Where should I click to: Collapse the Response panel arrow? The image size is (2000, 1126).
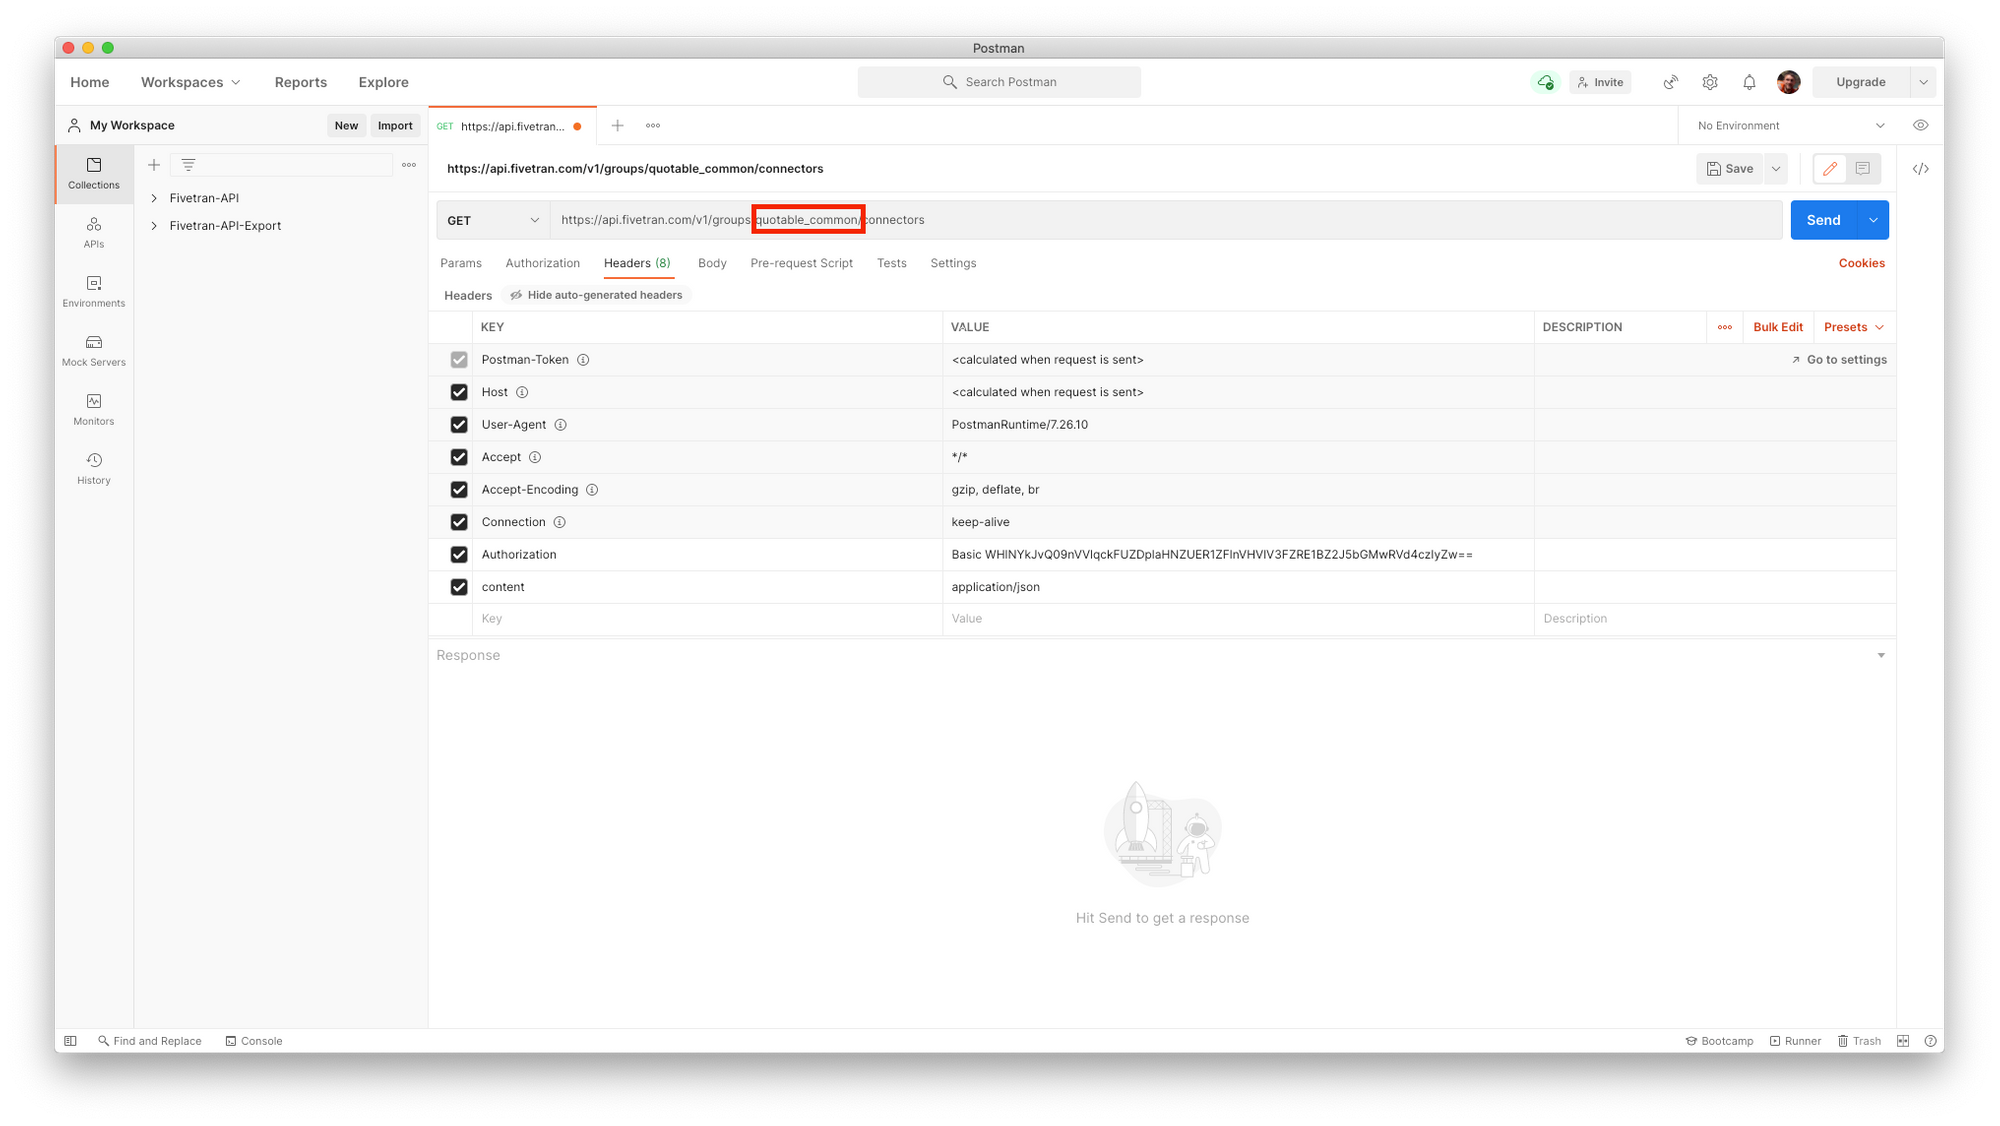1881,656
